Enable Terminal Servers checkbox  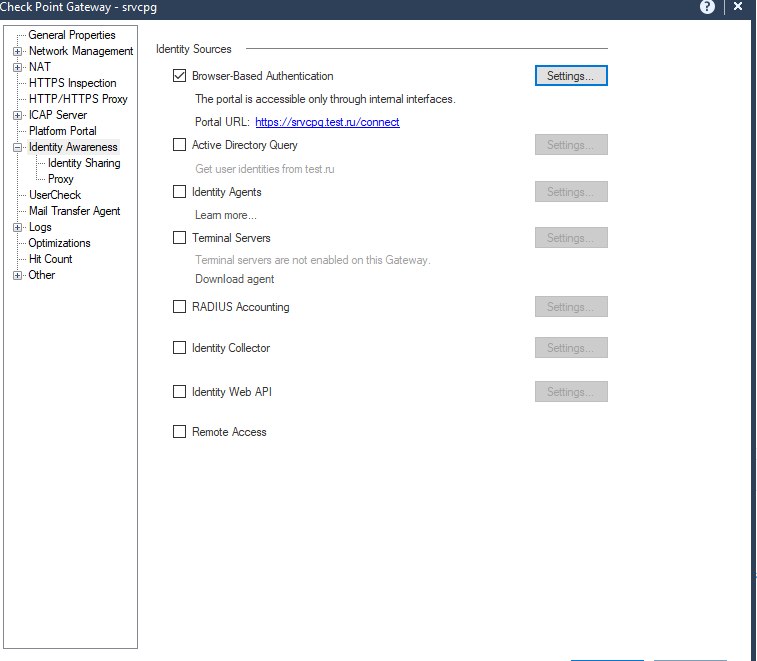179,238
